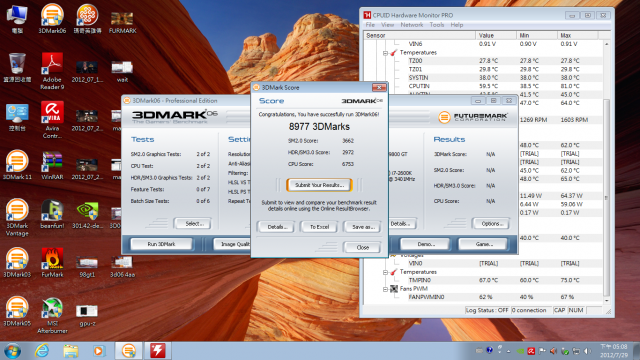Click the Game button in 3DMark06
Screen dimensions: 640x360
pyautogui.click(x=483, y=244)
